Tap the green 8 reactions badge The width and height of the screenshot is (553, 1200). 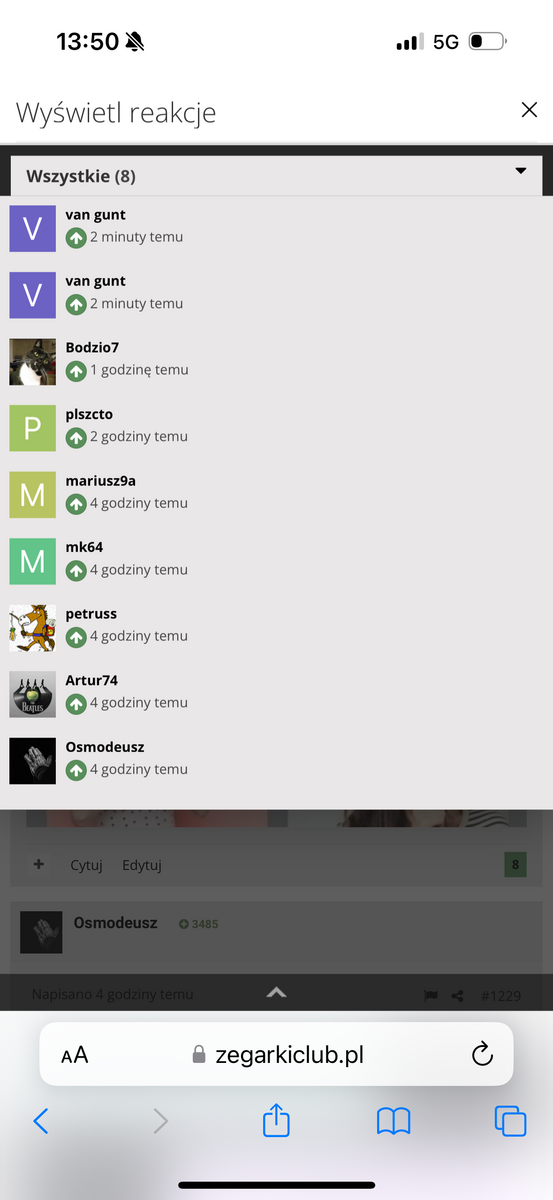(x=515, y=865)
